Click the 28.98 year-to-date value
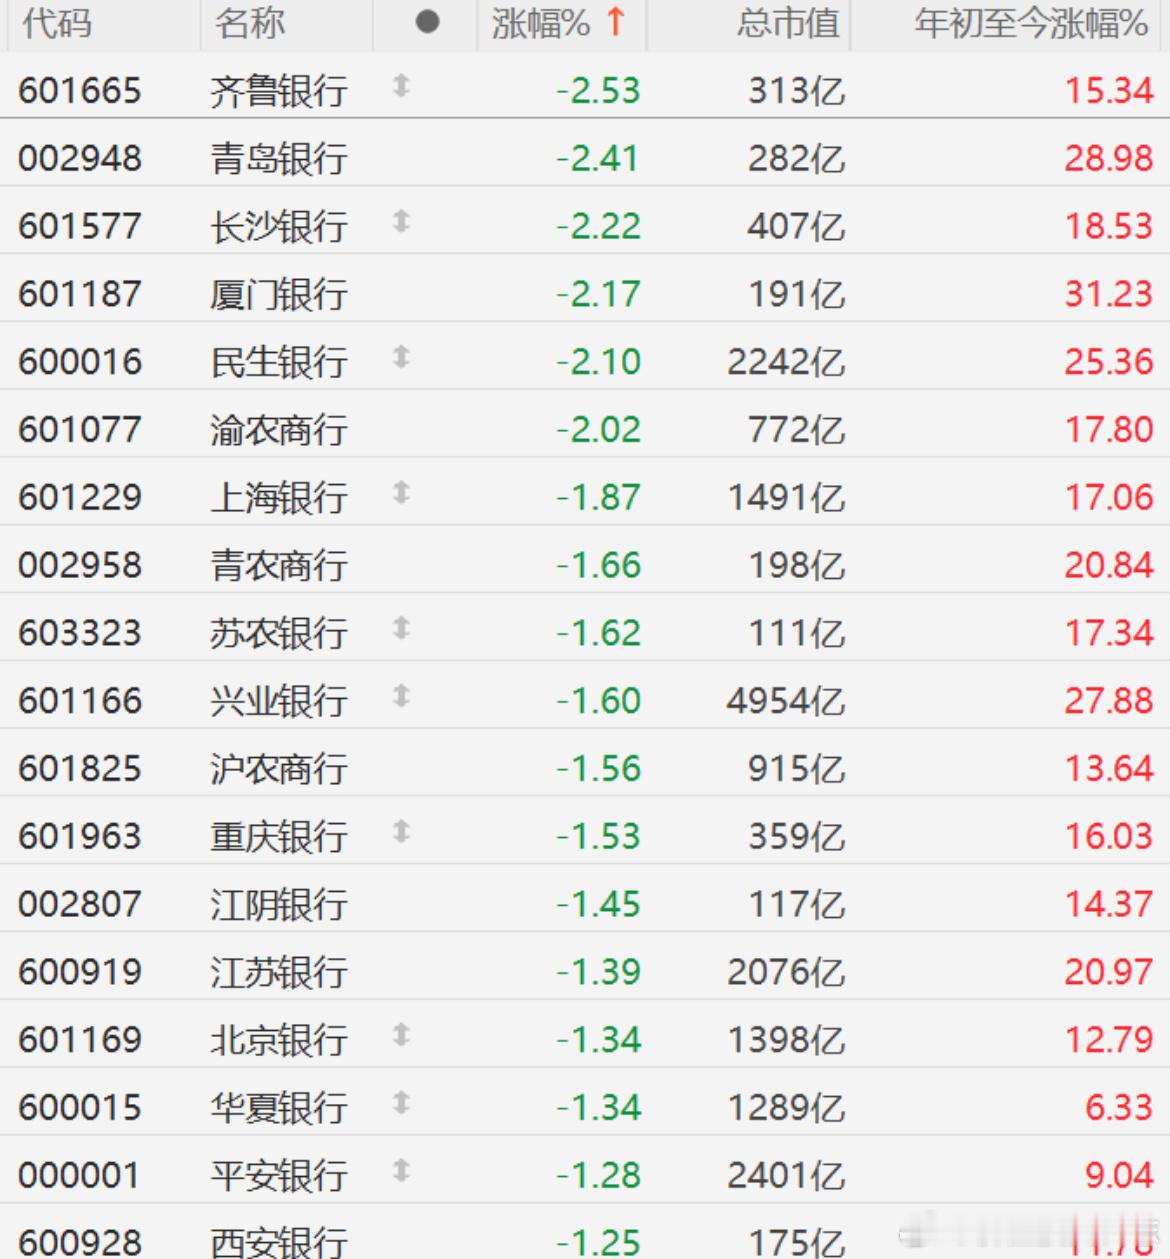Image resolution: width=1170 pixels, height=1259 pixels. (x=1109, y=159)
